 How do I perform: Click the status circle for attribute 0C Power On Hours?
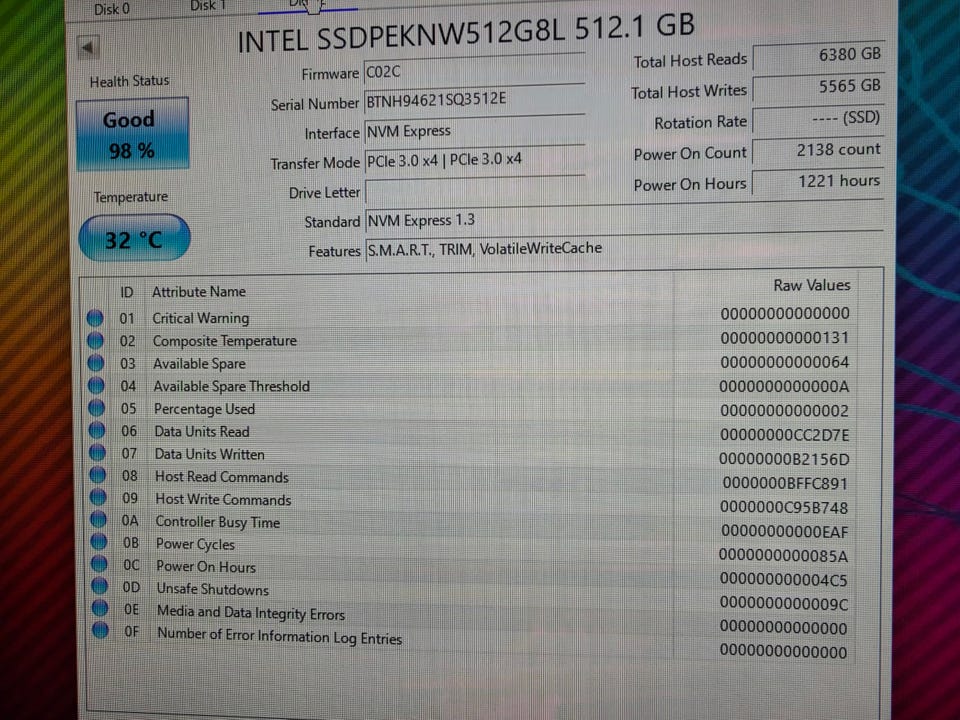coord(99,564)
